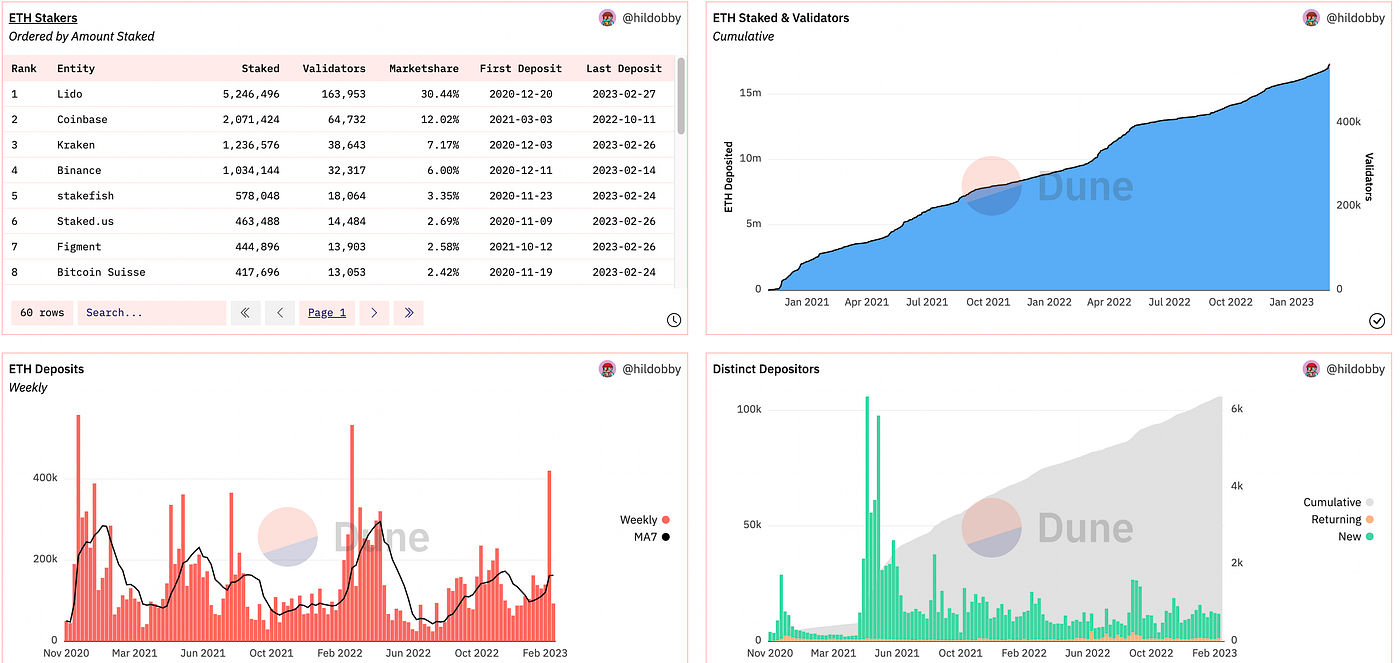The width and height of the screenshot is (1400, 663).
Task: Click the black MA7 legend dot
Action: coord(665,537)
